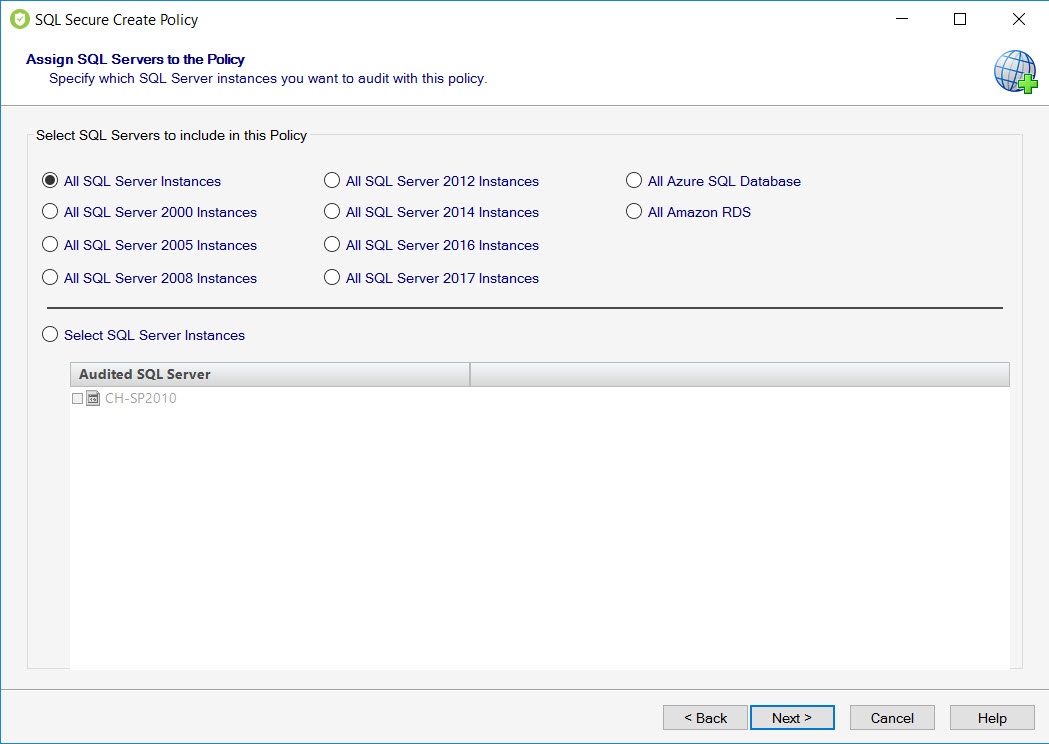Pick All SQL Server 2017 Instances
Viewport: 1049px width, 744px height.
click(332, 278)
